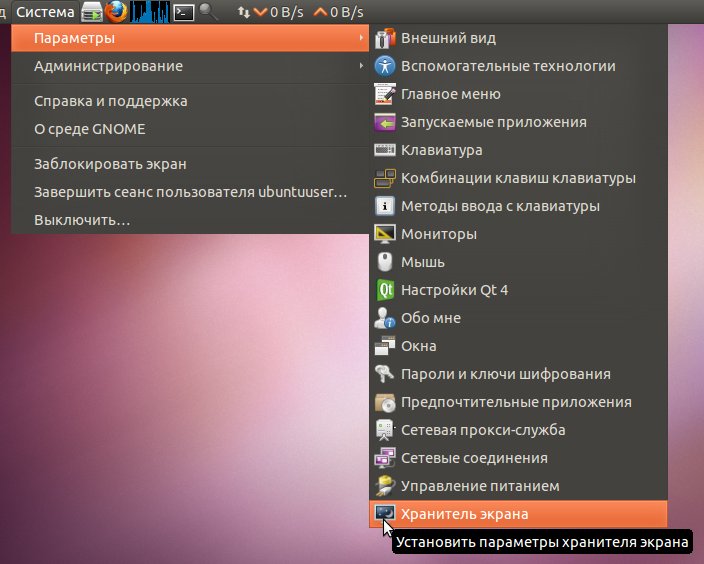
Task: Click the Запускаемые приложения icon
Action: [385, 122]
